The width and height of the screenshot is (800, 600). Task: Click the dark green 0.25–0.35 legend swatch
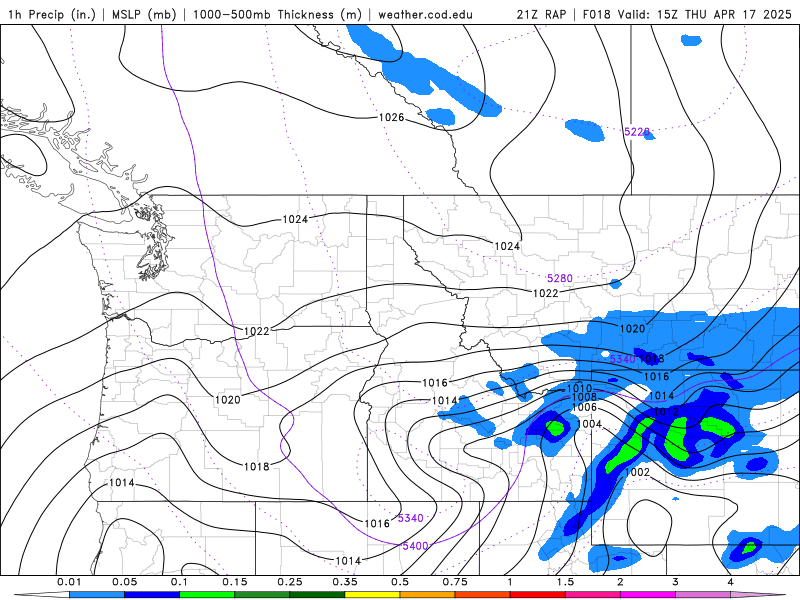[317, 595]
